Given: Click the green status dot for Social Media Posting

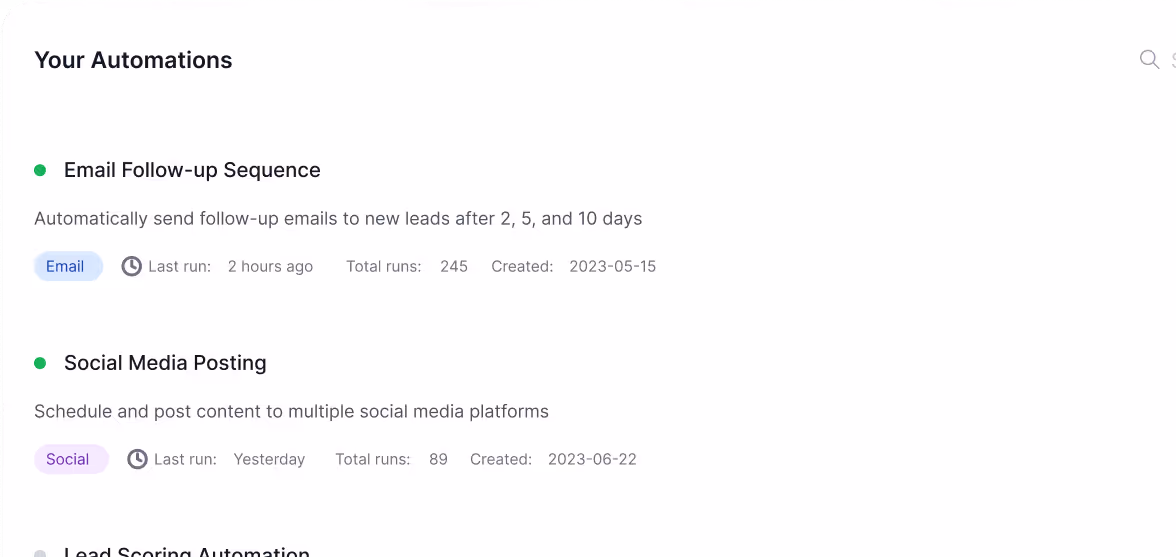Looking at the screenshot, I should (40, 363).
